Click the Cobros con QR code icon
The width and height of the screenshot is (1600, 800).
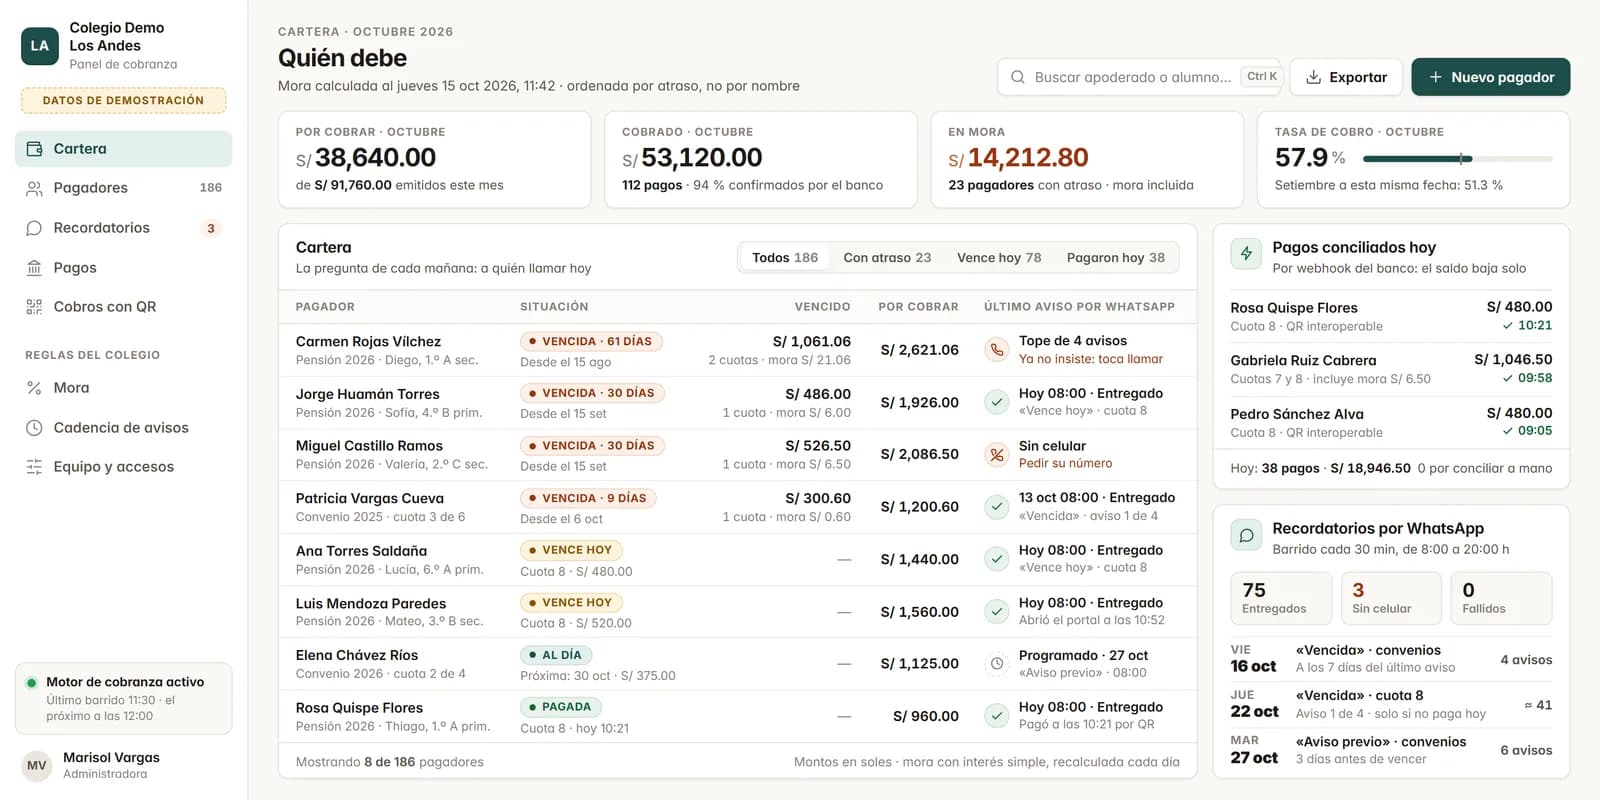(34, 307)
